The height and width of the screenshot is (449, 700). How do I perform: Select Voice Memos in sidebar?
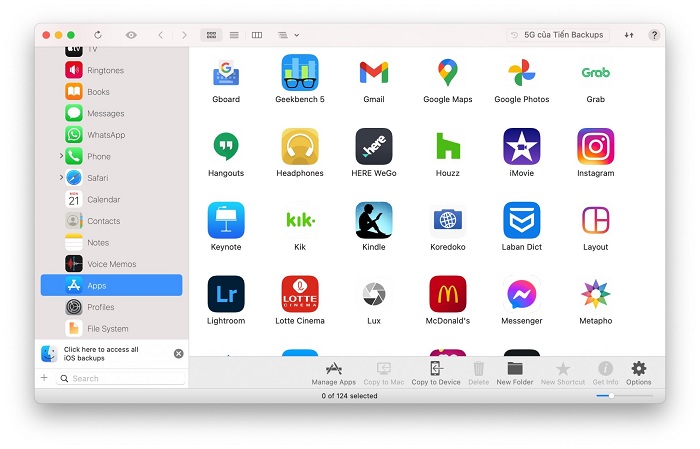coord(111,264)
